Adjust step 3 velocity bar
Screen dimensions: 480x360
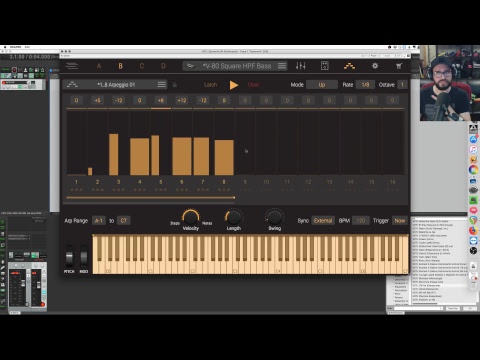click(114, 154)
